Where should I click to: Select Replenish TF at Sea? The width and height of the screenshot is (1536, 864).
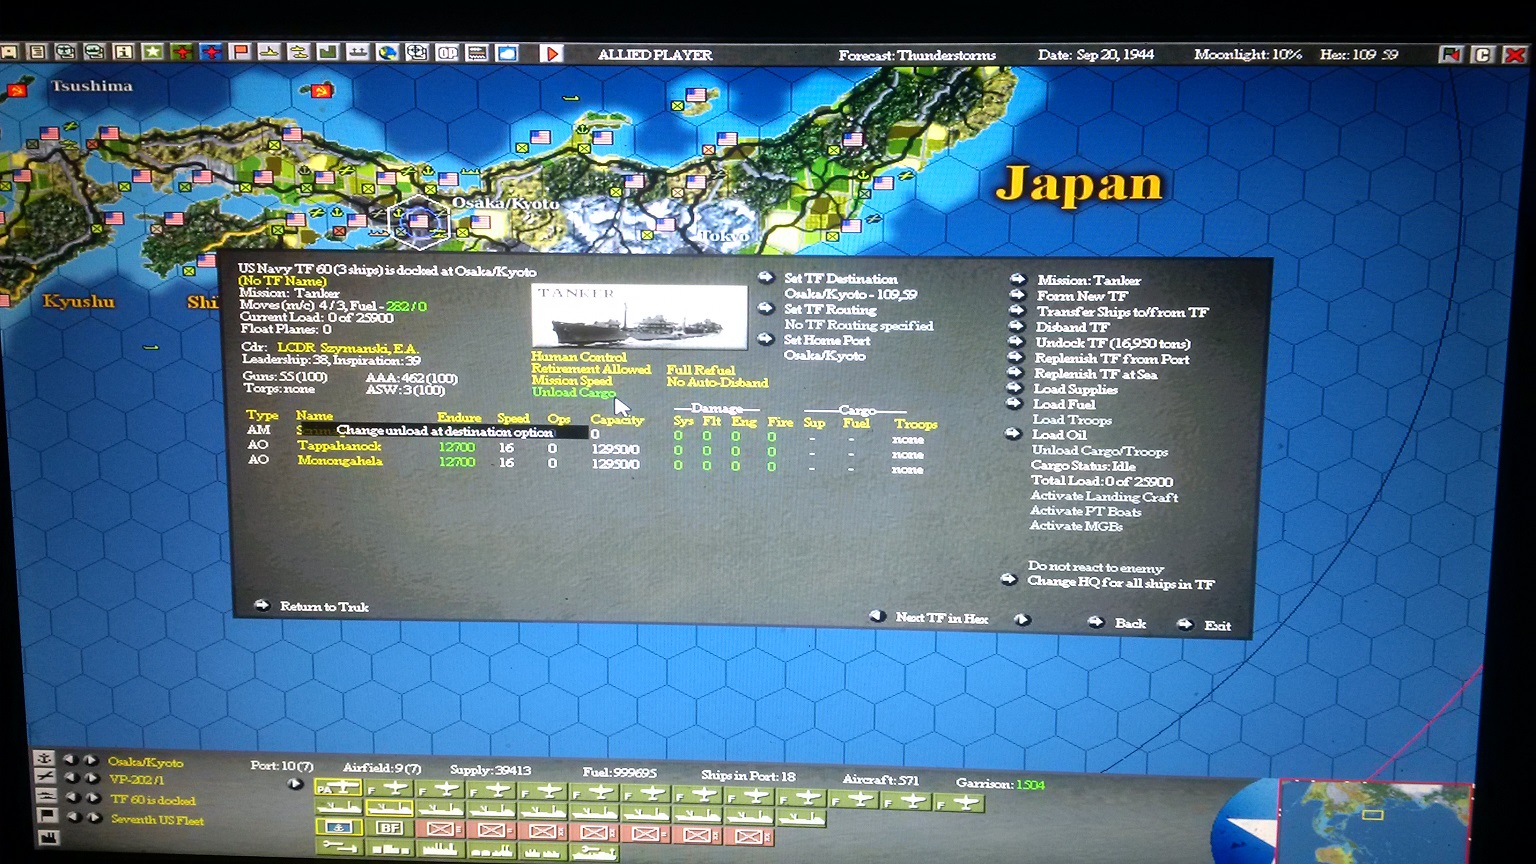tap(1095, 374)
